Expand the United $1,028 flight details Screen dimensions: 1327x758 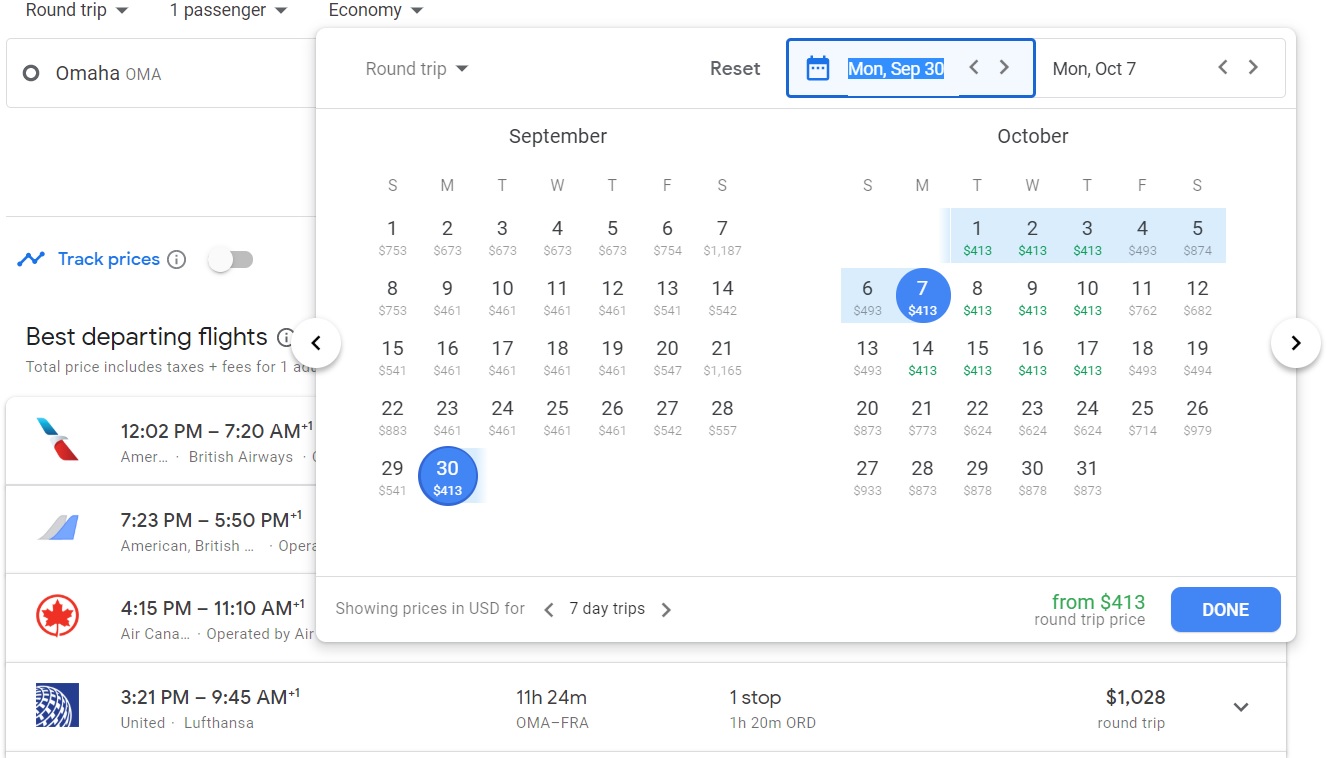[1241, 707]
